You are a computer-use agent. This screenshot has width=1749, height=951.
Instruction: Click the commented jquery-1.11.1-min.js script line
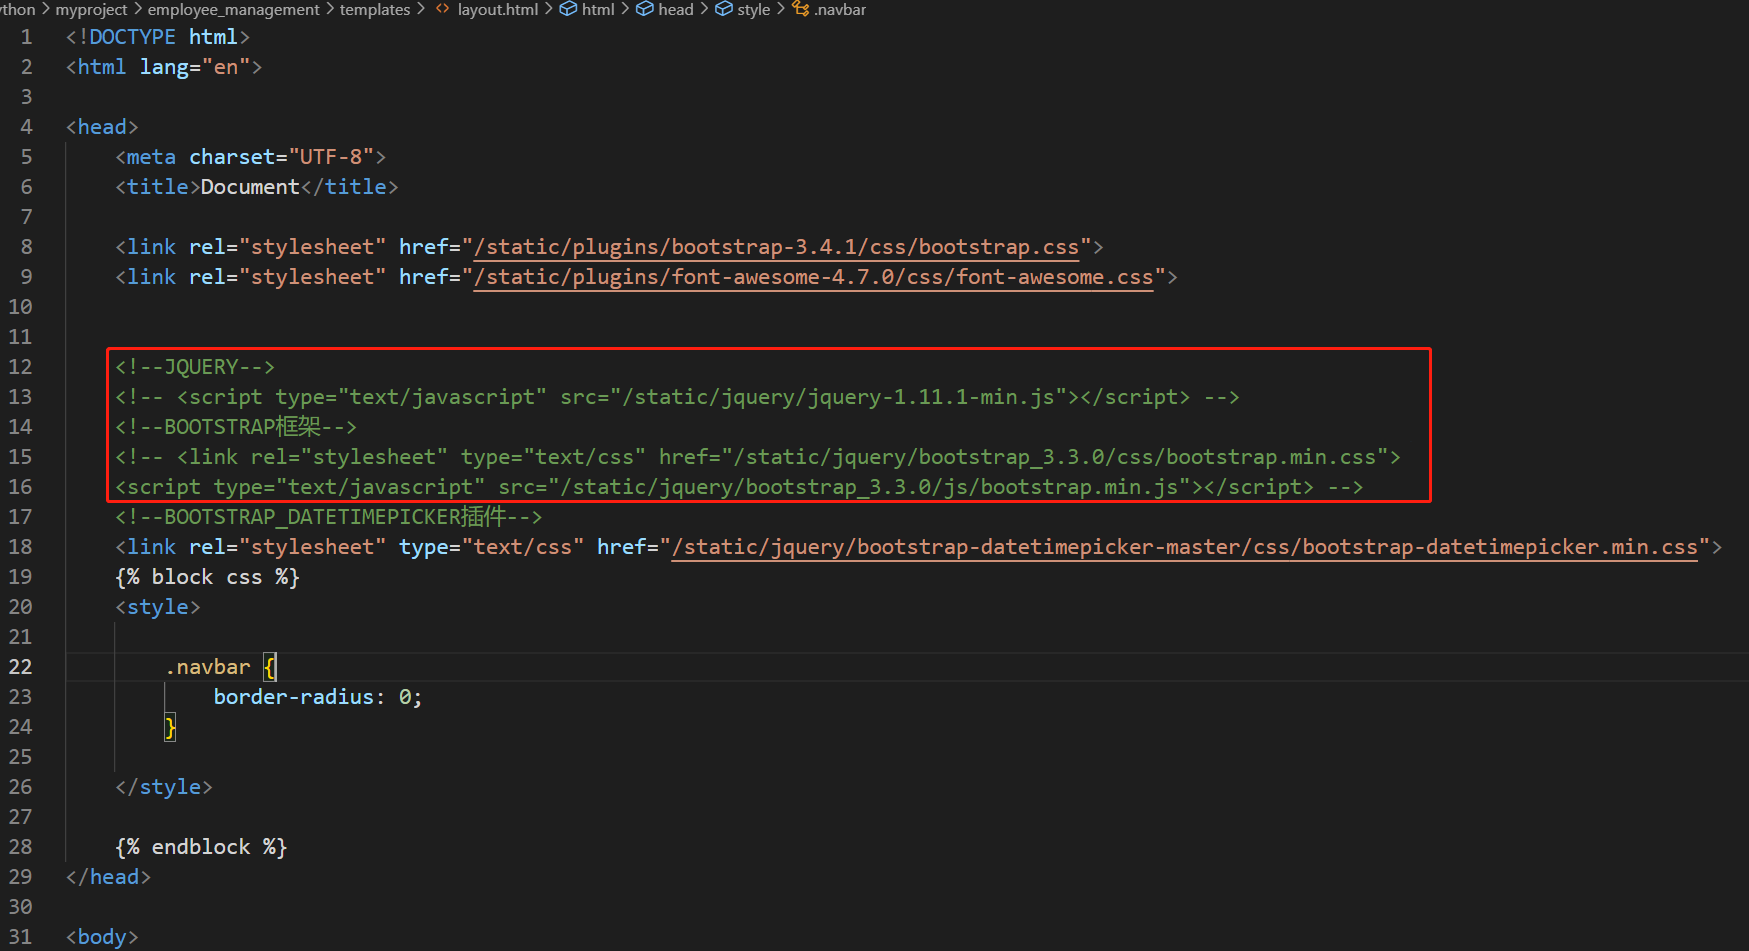point(677,397)
